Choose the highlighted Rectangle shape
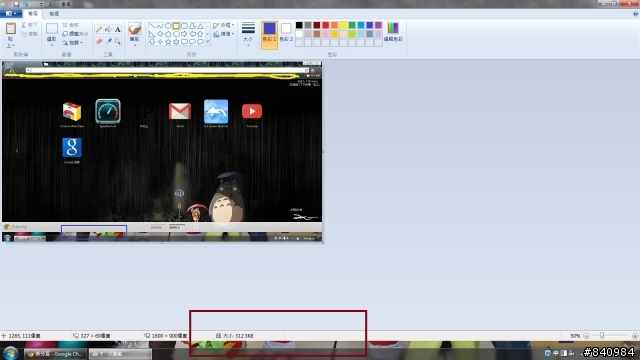 click(176, 26)
